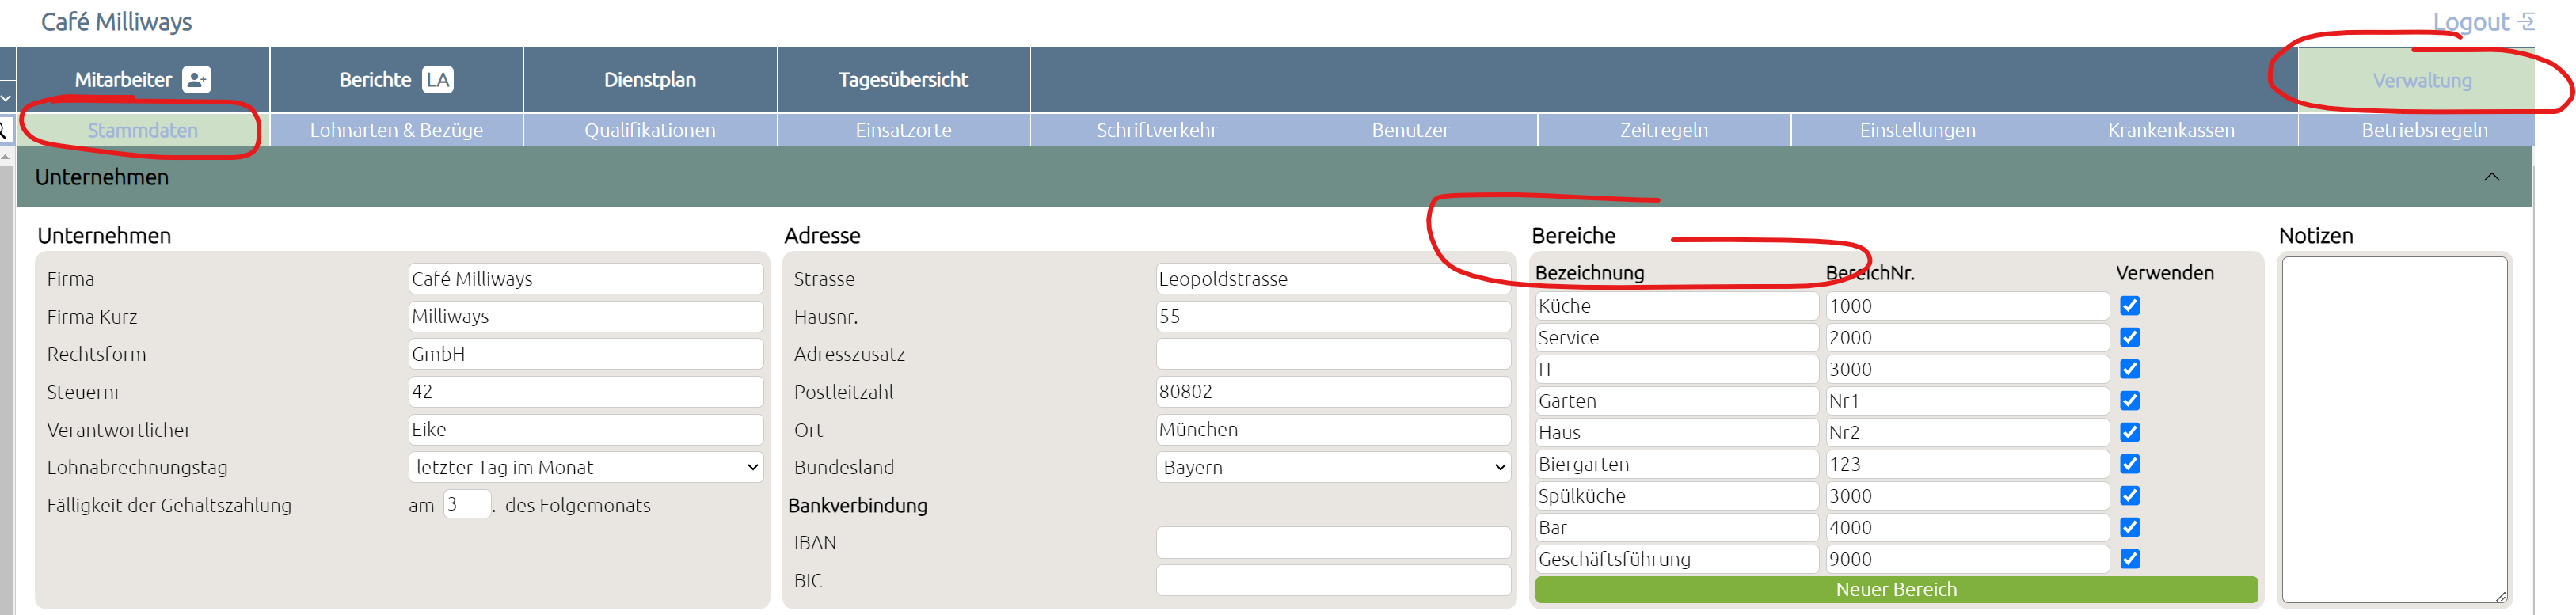2576x615 pixels.
Task: Click the add-person icon beside Mitarbeiter
Action: pos(196,80)
